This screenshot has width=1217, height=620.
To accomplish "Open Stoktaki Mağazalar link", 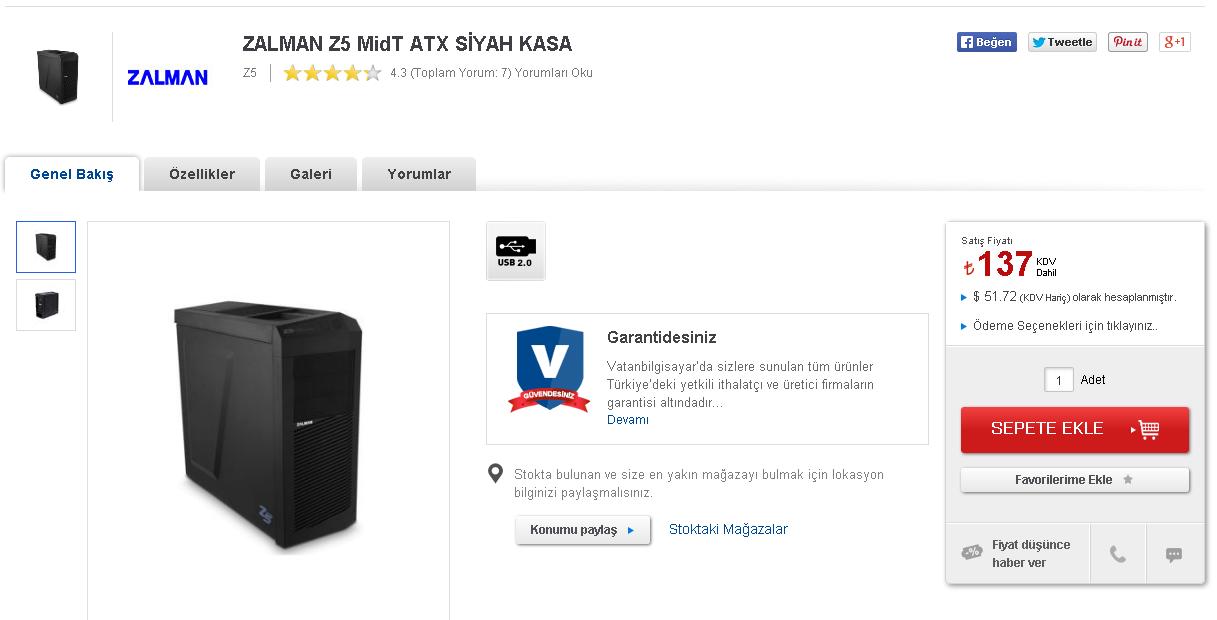I will 728,529.
